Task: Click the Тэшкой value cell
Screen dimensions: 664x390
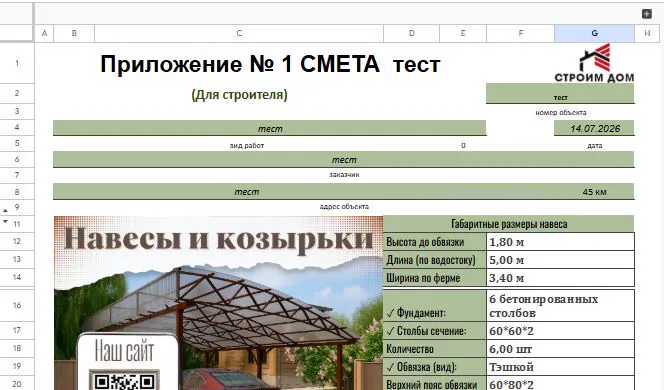Action: [x=560, y=367]
